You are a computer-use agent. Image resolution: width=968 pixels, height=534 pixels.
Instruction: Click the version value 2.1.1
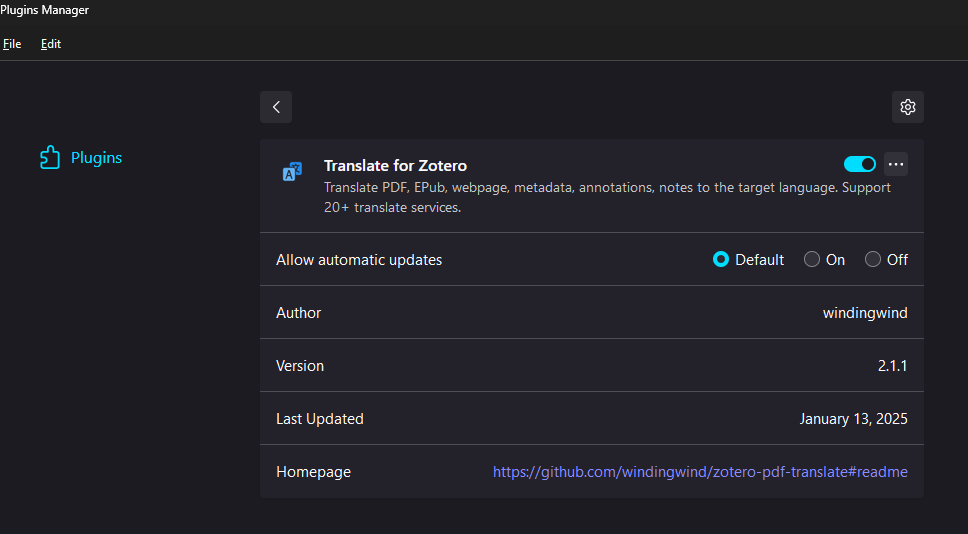click(x=893, y=365)
